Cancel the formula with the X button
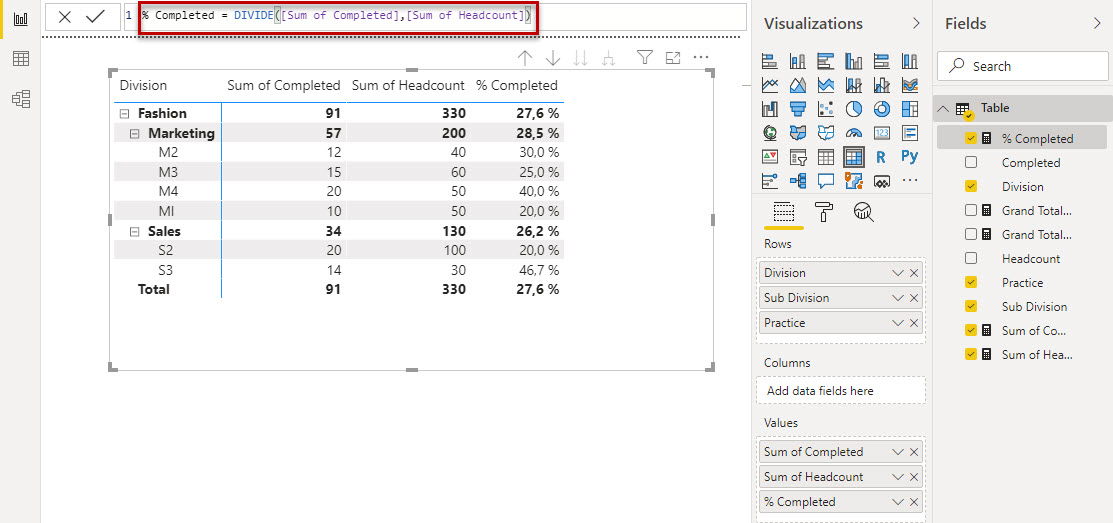This screenshot has height=523, width=1113. point(65,17)
